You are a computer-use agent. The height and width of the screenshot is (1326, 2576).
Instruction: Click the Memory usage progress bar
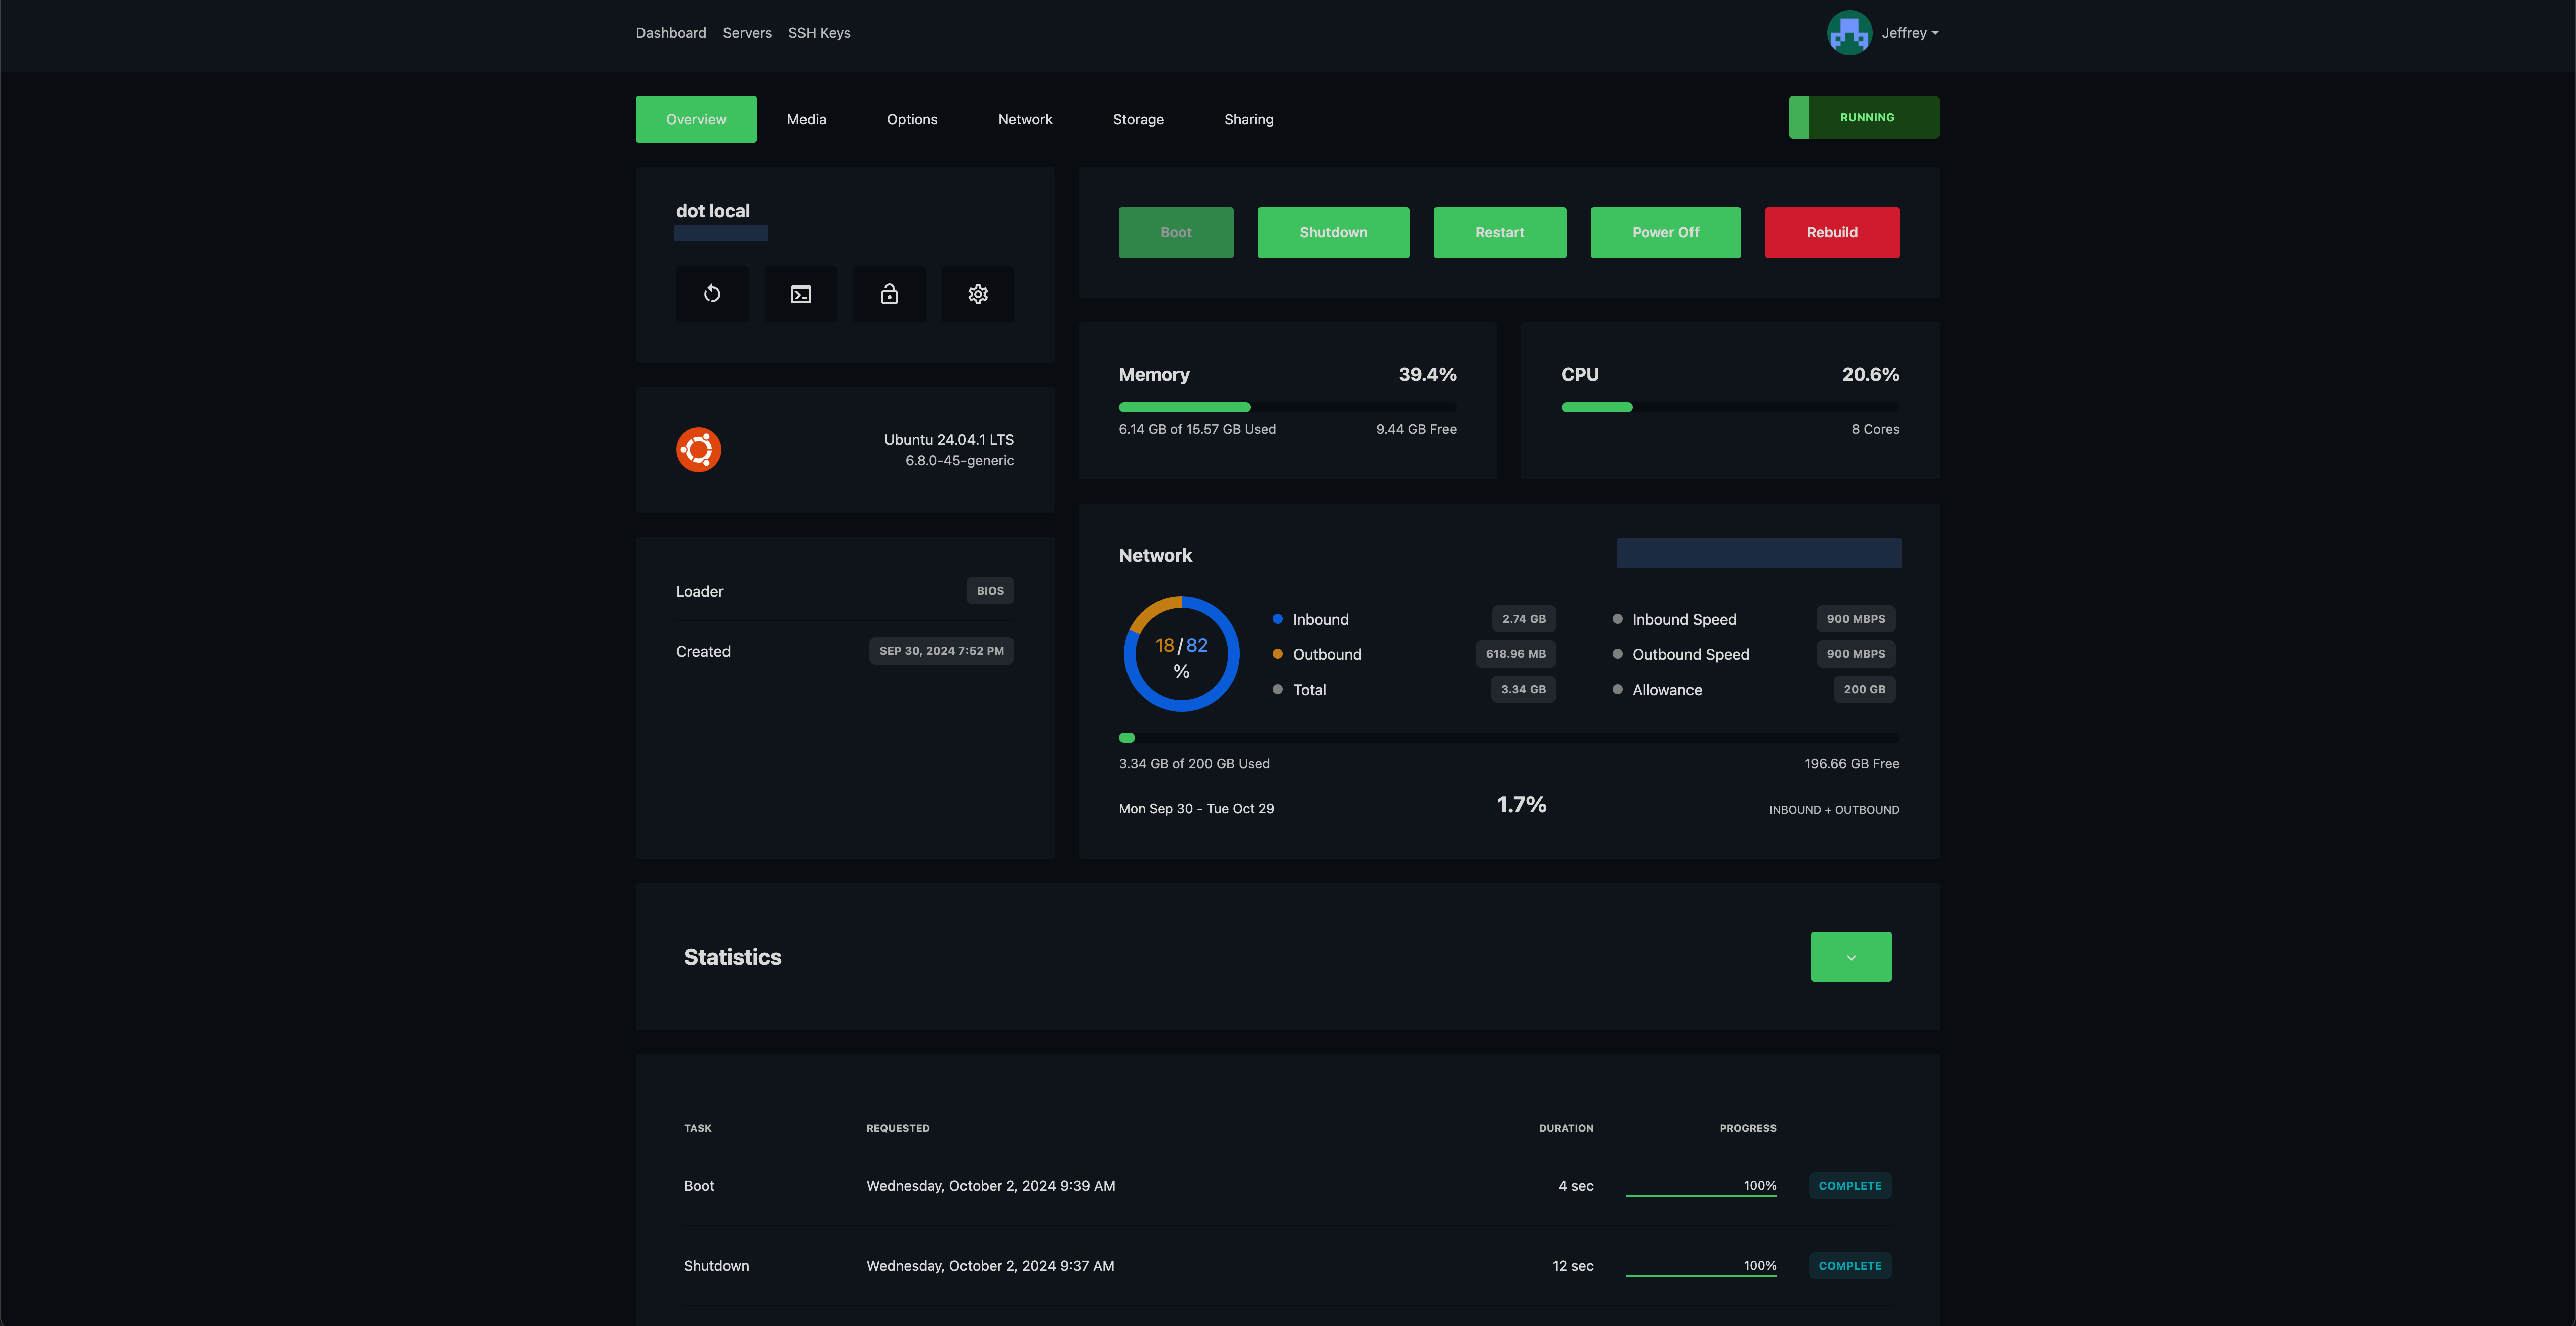click(x=1287, y=407)
